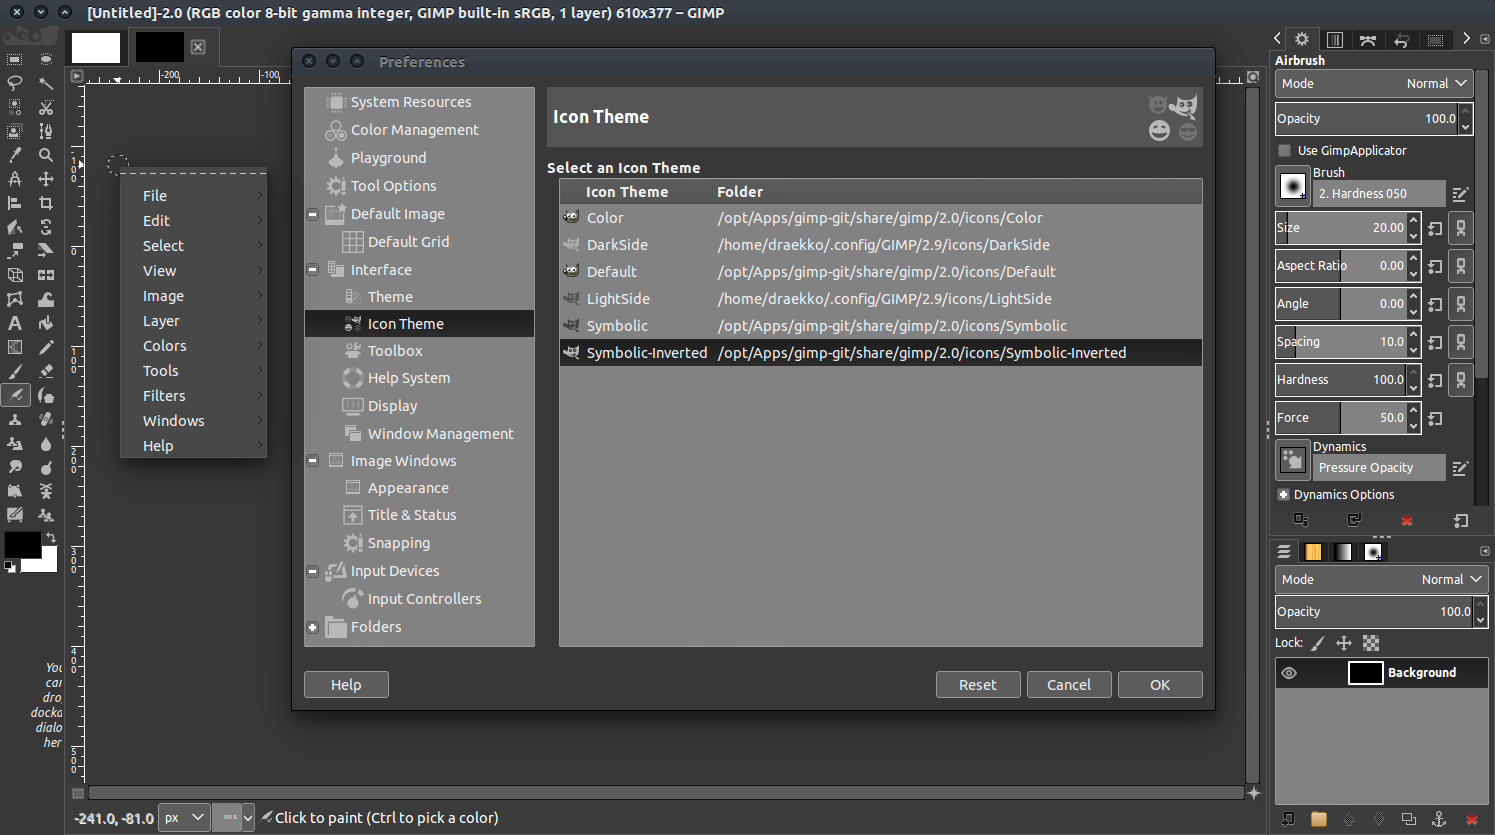Collapse the Default Image tree node
This screenshot has height=835, width=1495.
[313, 214]
